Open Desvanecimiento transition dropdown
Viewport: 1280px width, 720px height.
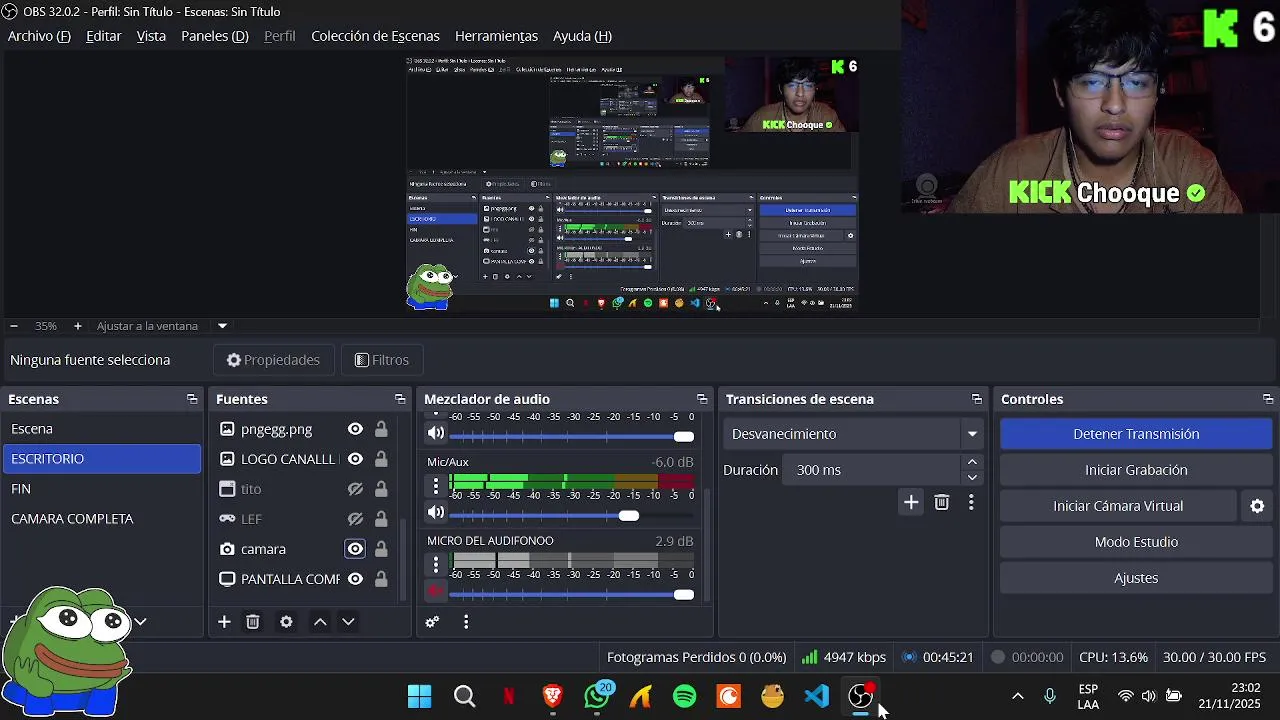coord(852,434)
